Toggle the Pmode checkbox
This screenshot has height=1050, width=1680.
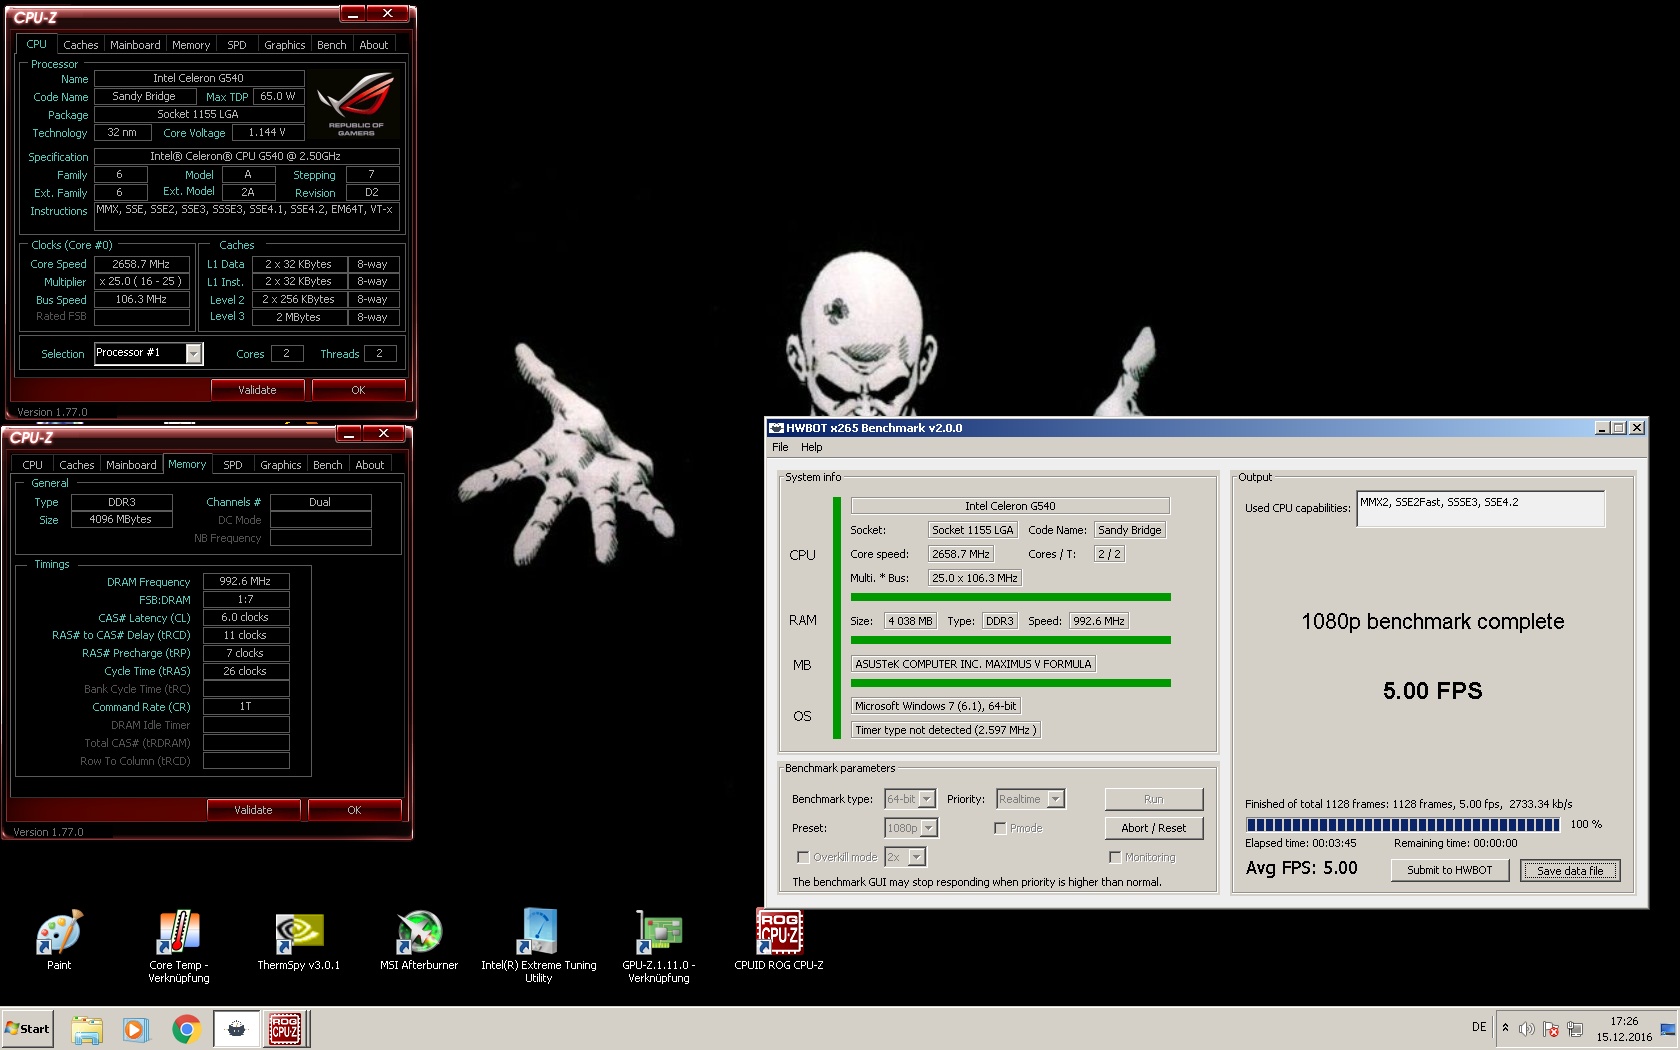click(x=1000, y=828)
